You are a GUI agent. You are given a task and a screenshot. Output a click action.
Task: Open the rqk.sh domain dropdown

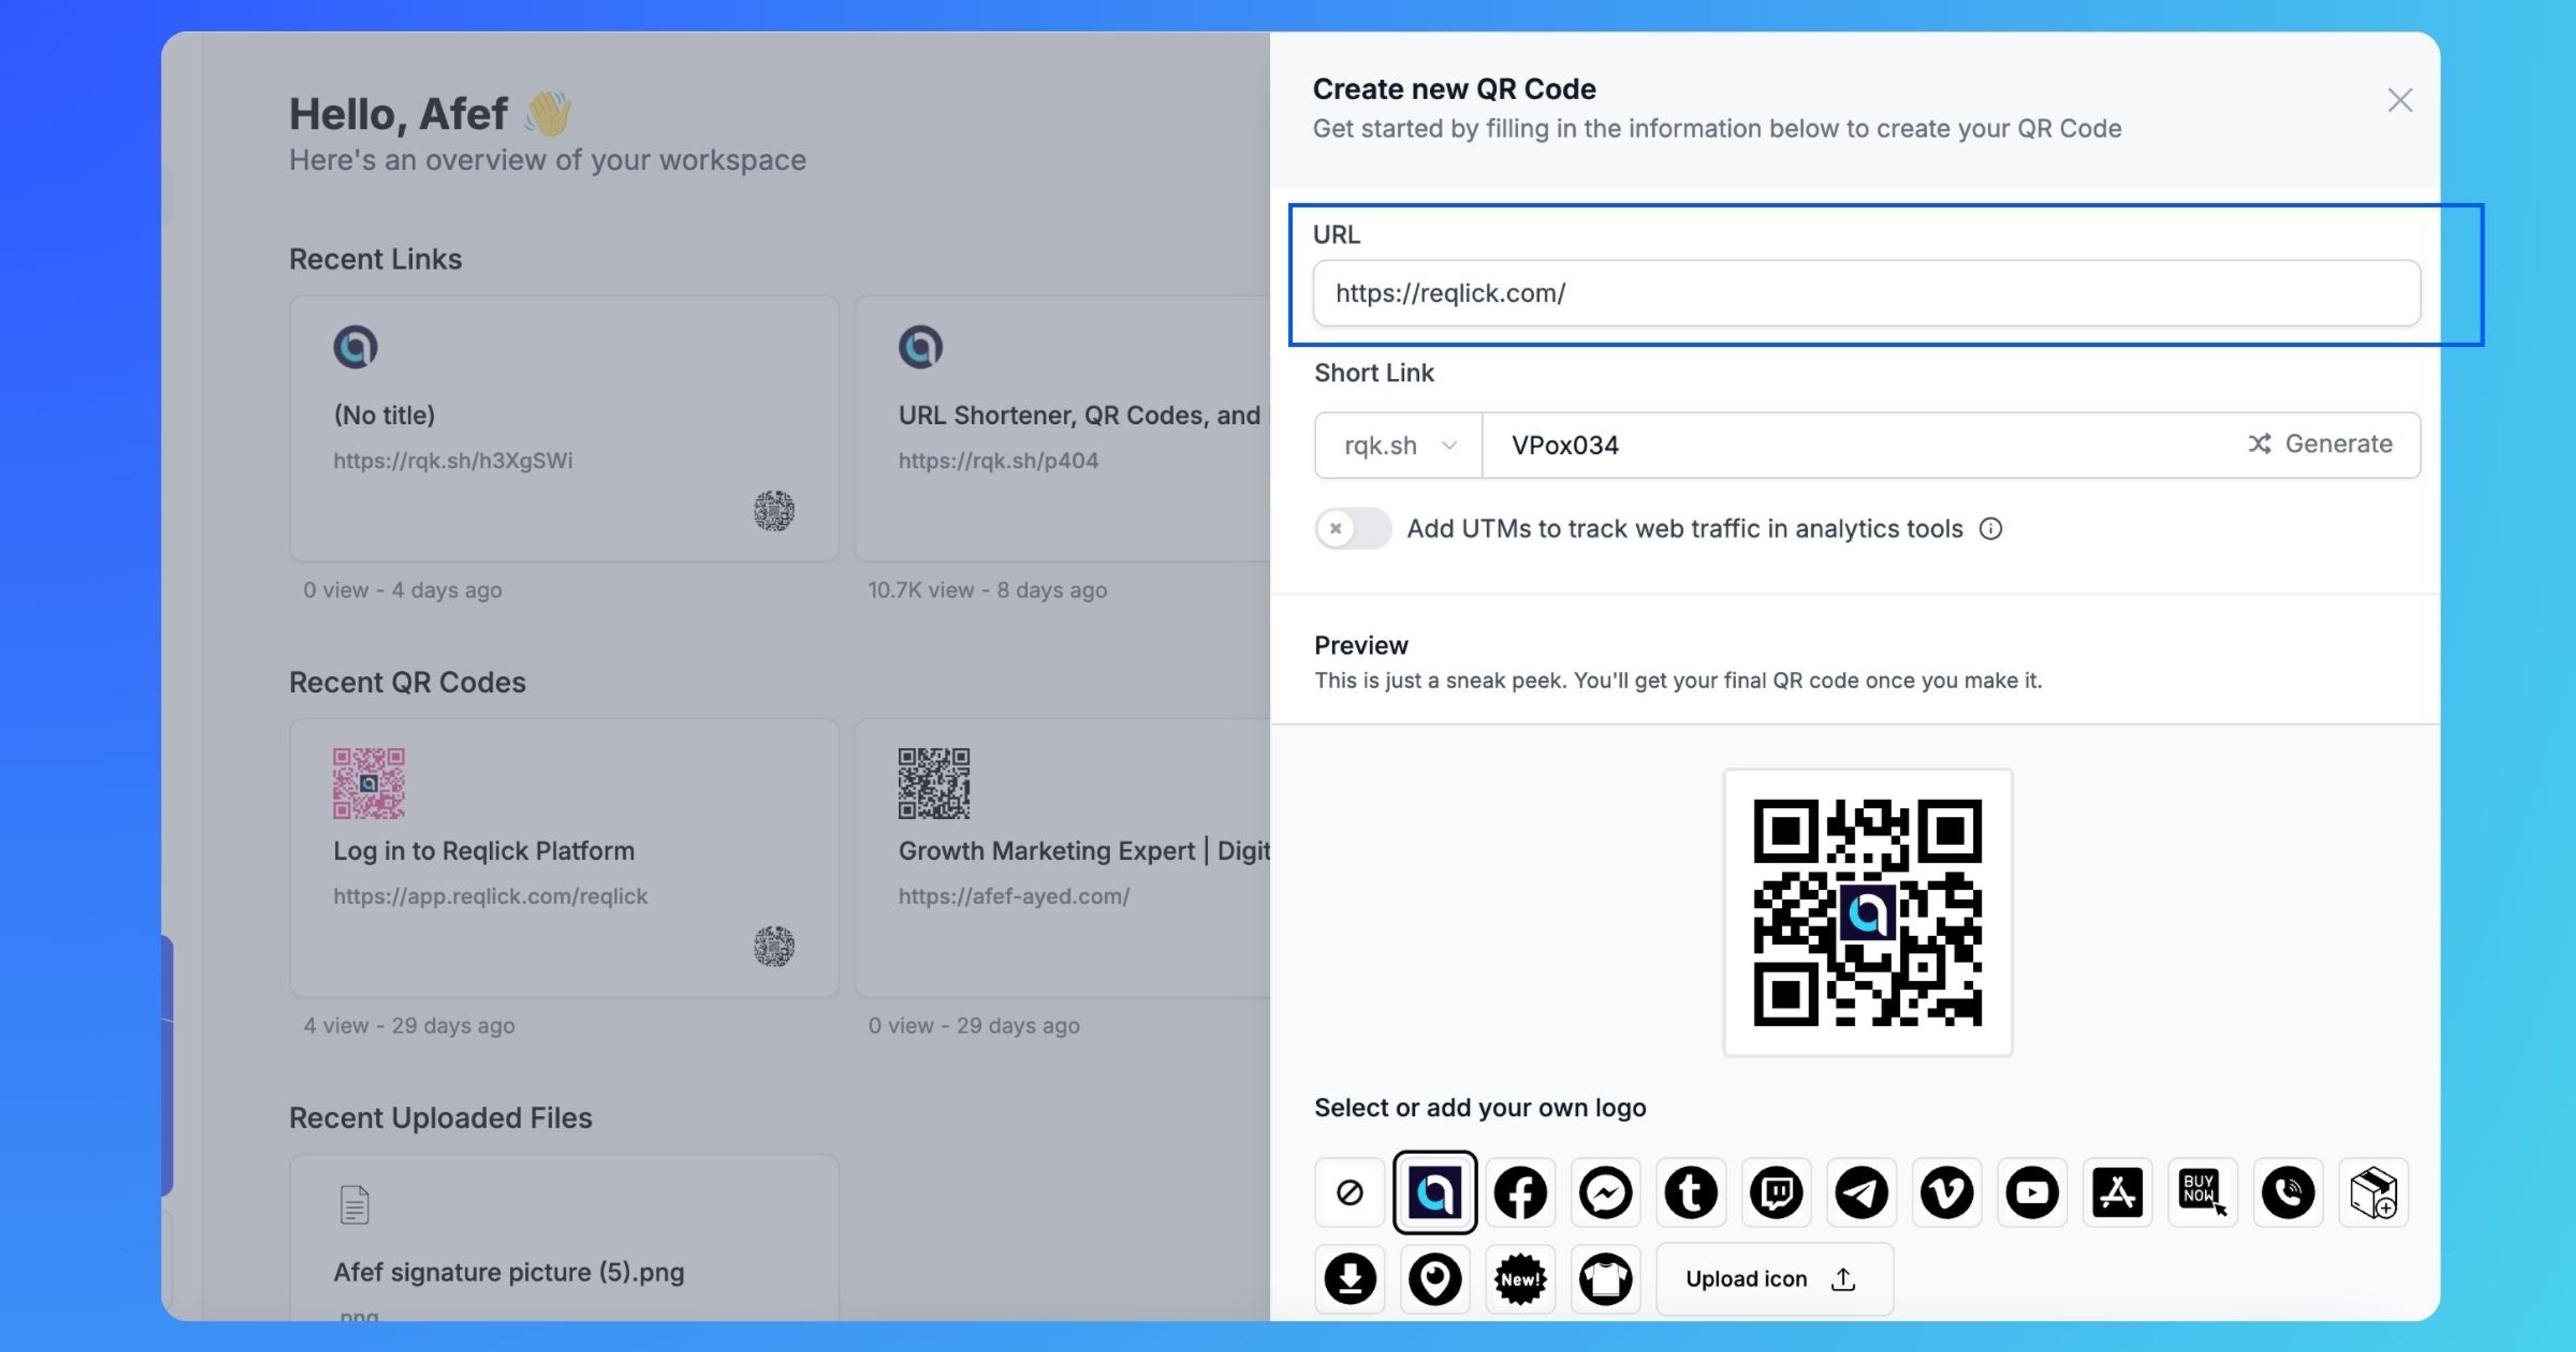(x=1398, y=445)
